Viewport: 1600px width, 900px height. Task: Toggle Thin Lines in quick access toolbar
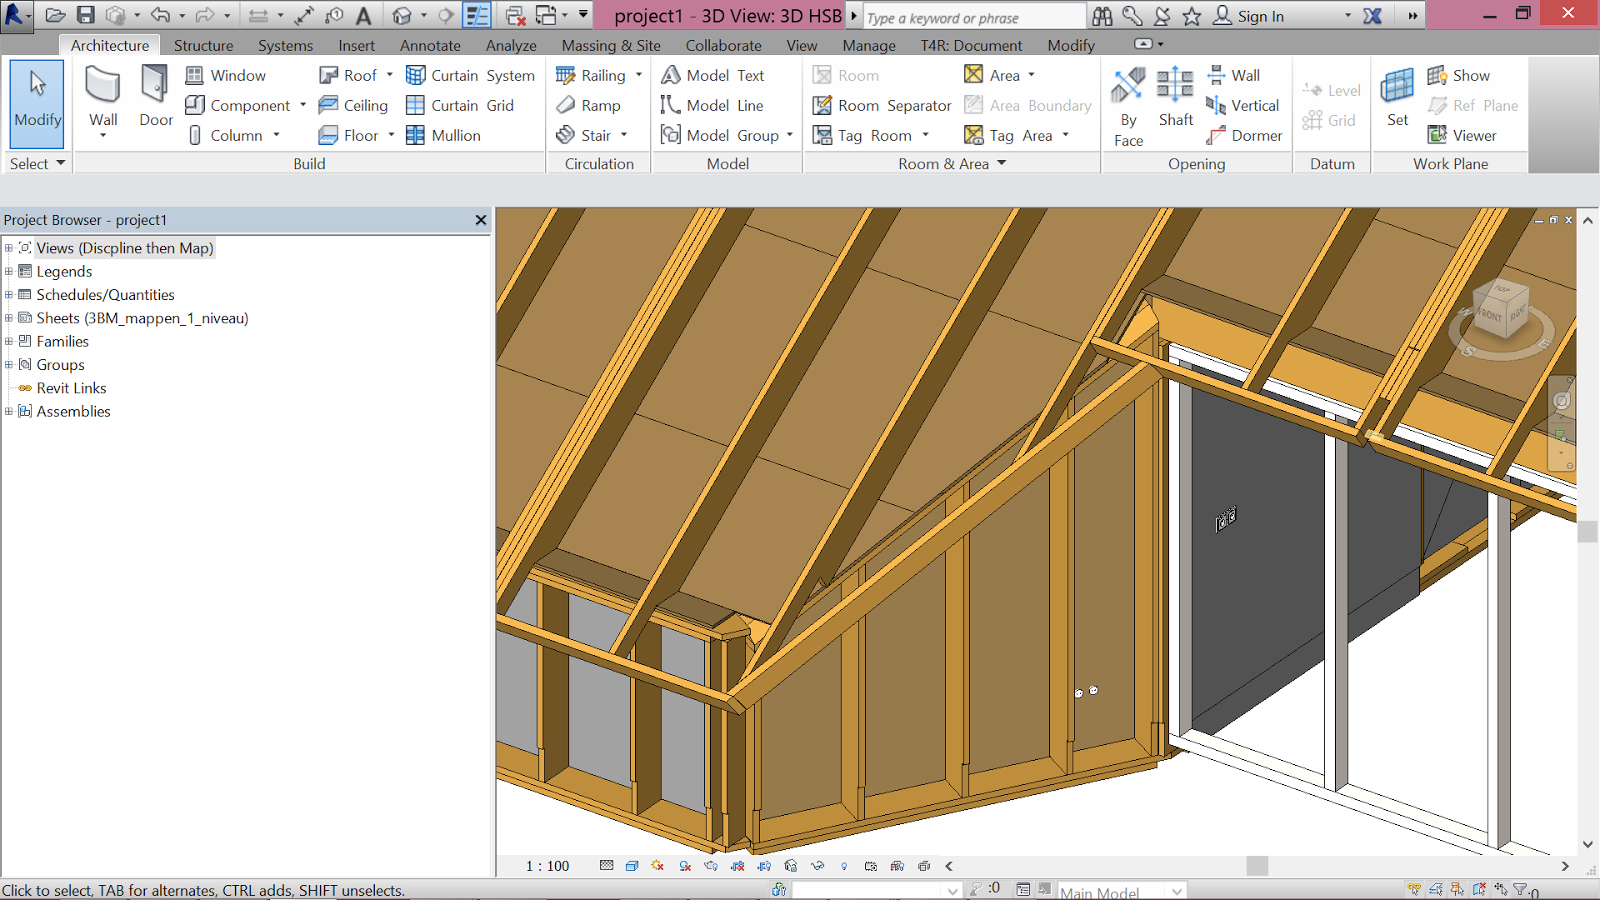[477, 15]
